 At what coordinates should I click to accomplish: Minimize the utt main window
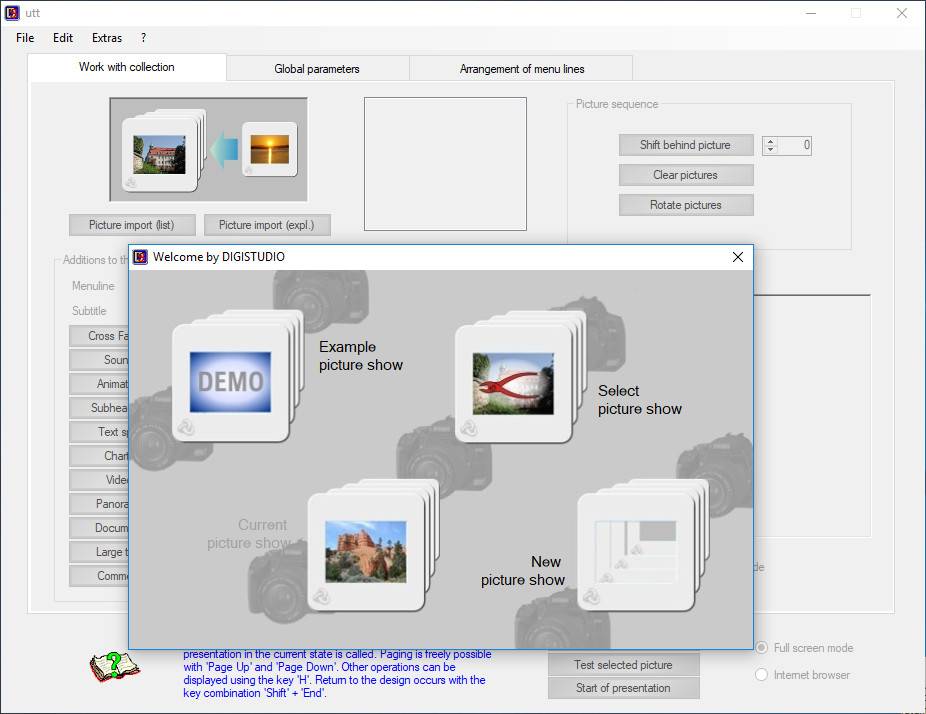pyautogui.click(x=811, y=13)
